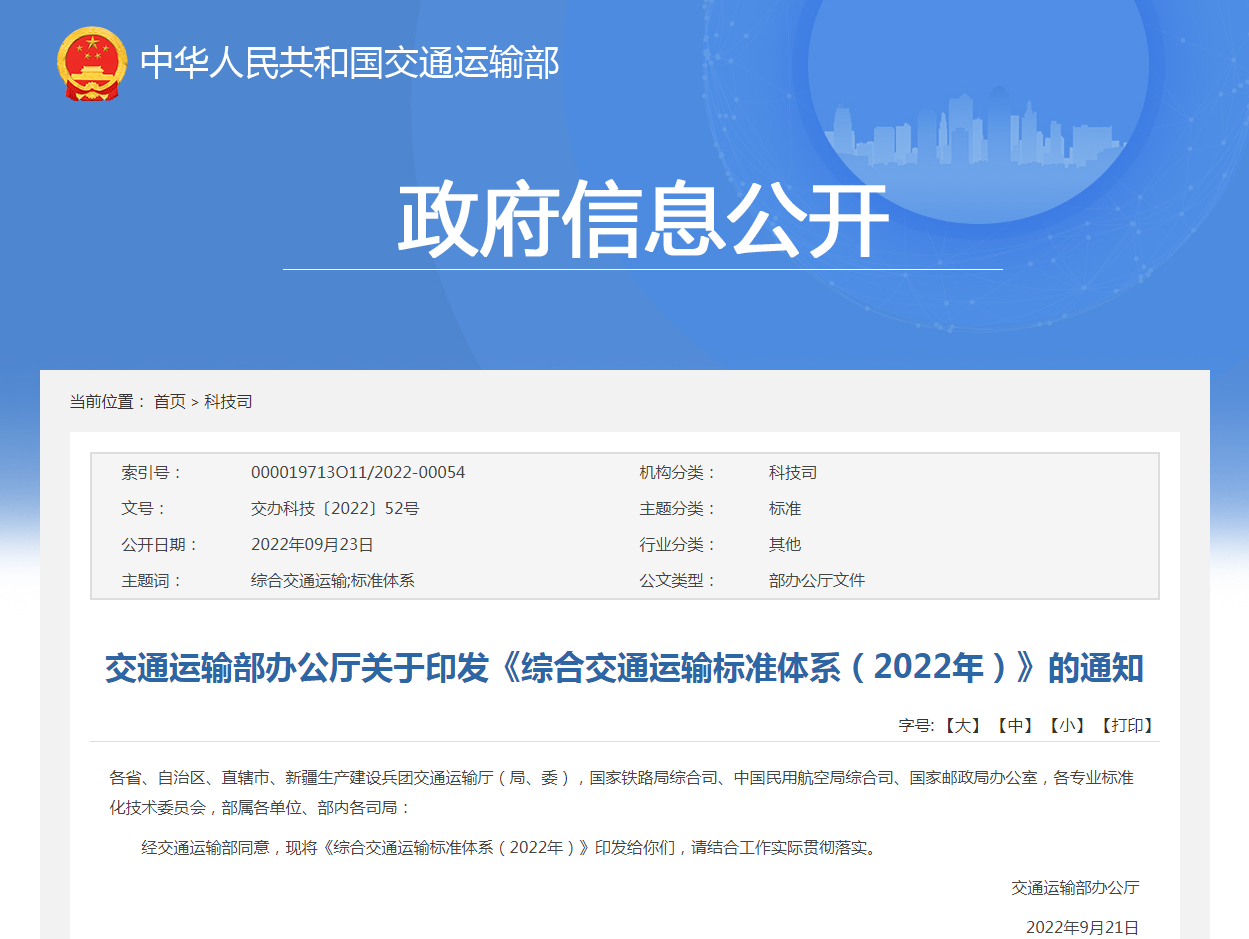Click the index number 000019713O11/2022-00054
The height and width of the screenshot is (939, 1249).
[x=357, y=472]
